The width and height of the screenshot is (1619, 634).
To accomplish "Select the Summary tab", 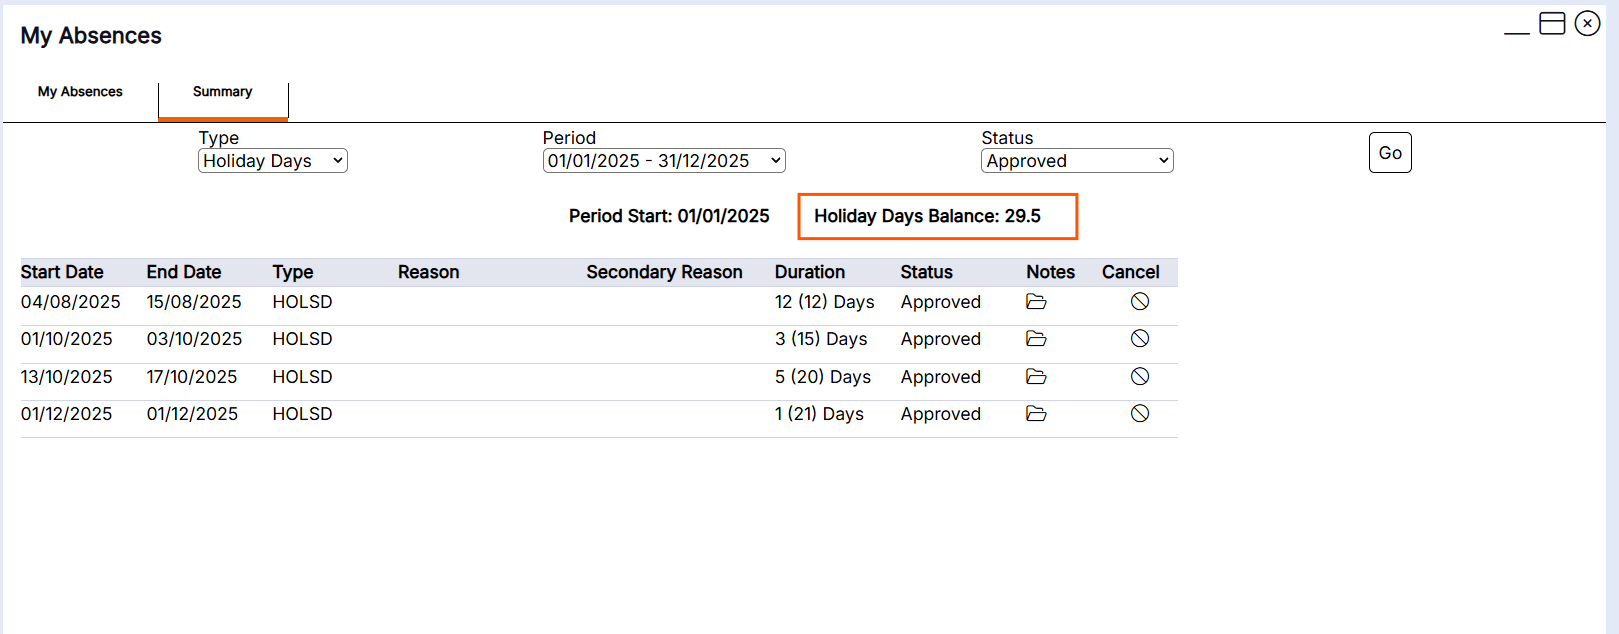I will 223,92.
